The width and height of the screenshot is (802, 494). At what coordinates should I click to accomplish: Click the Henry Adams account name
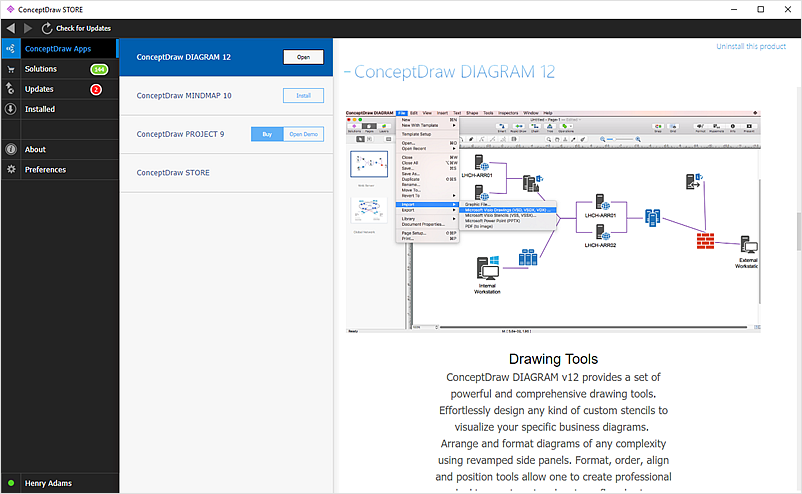pyautogui.click(x=48, y=483)
